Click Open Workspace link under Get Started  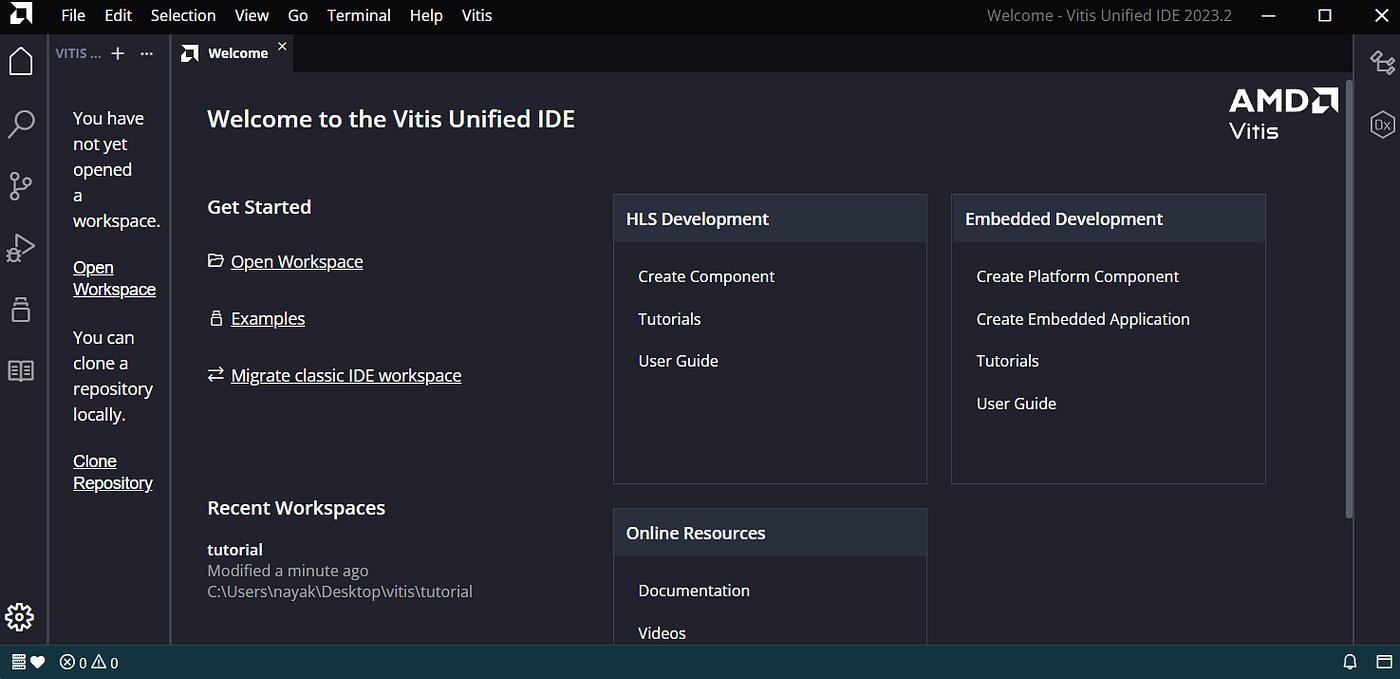(x=297, y=262)
